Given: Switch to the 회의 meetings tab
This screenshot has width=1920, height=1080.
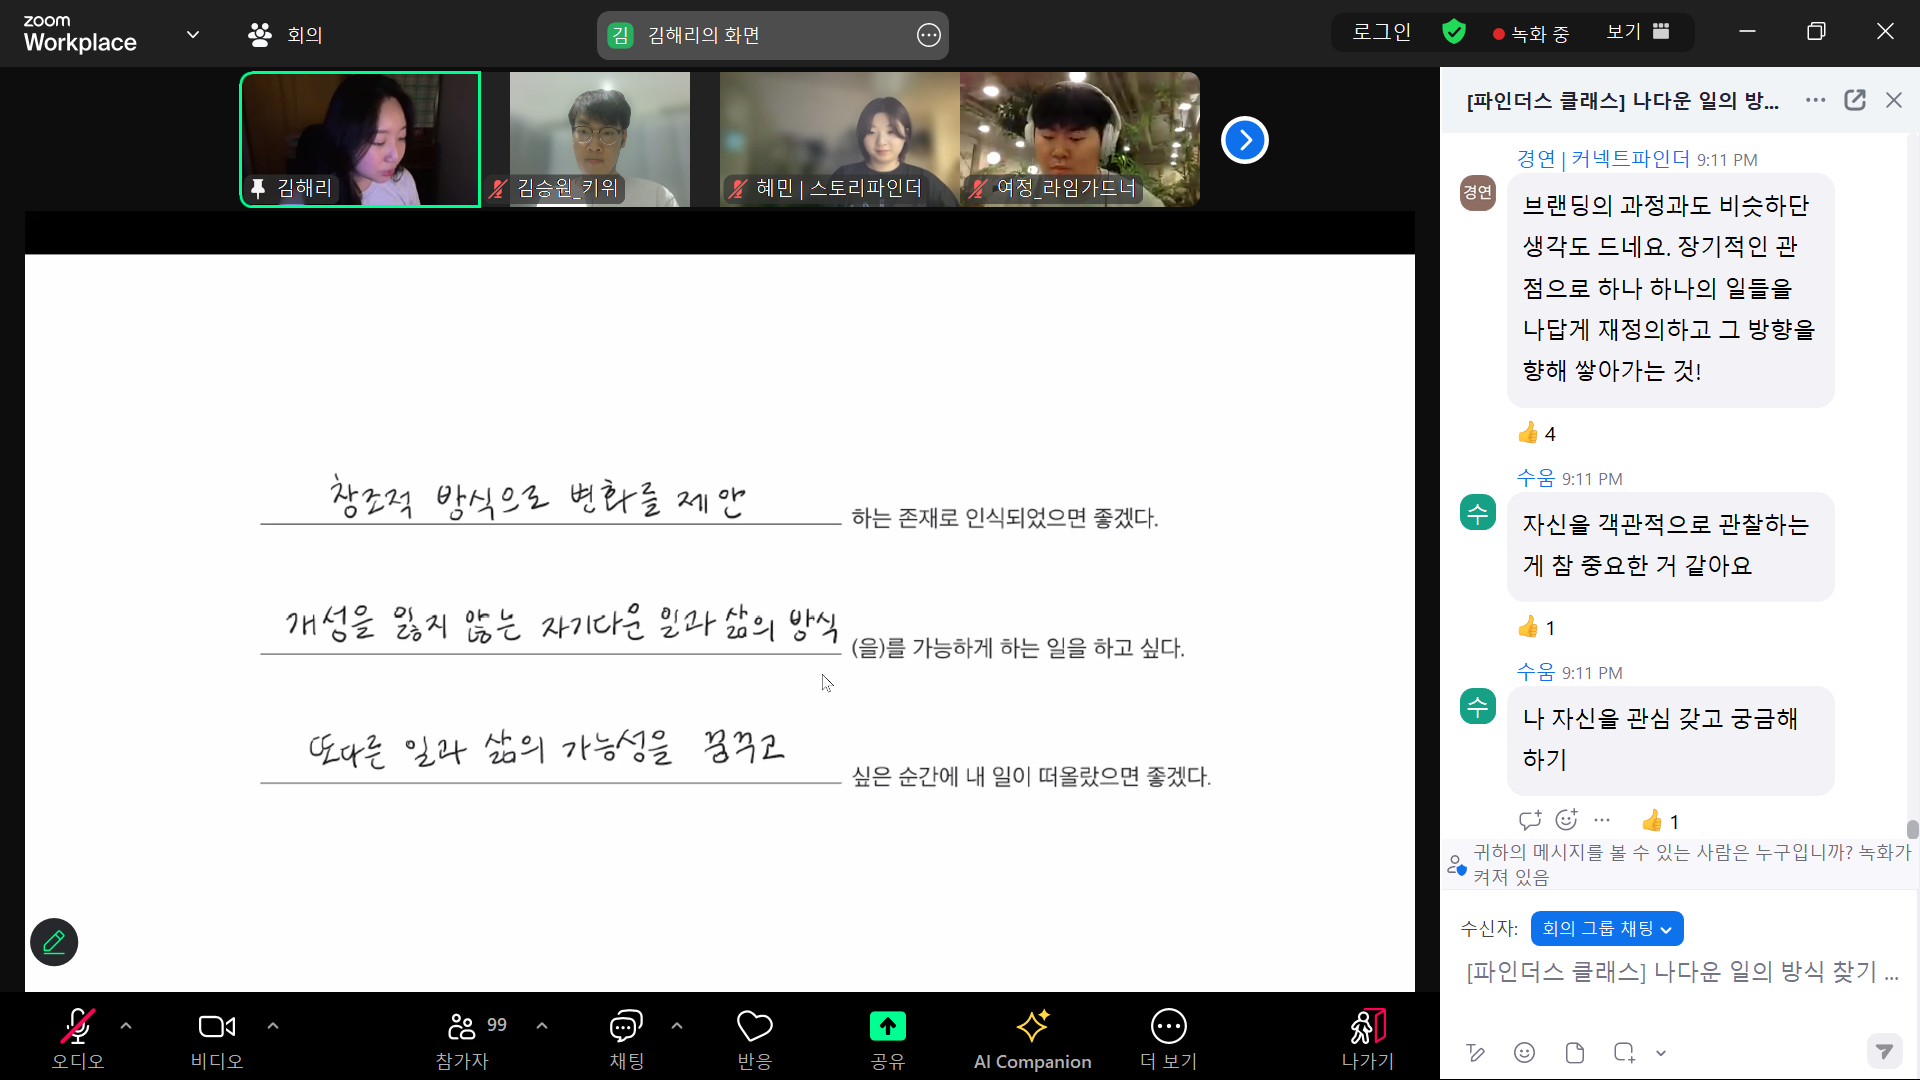Looking at the screenshot, I should (286, 35).
